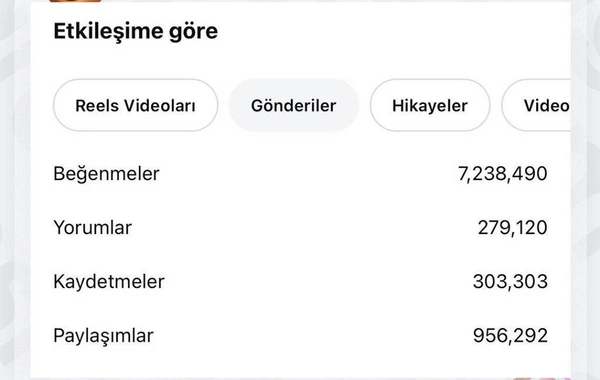Click the Kaydetmeler label
The height and width of the screenshot is (380, 600).
tap(109, 282)
